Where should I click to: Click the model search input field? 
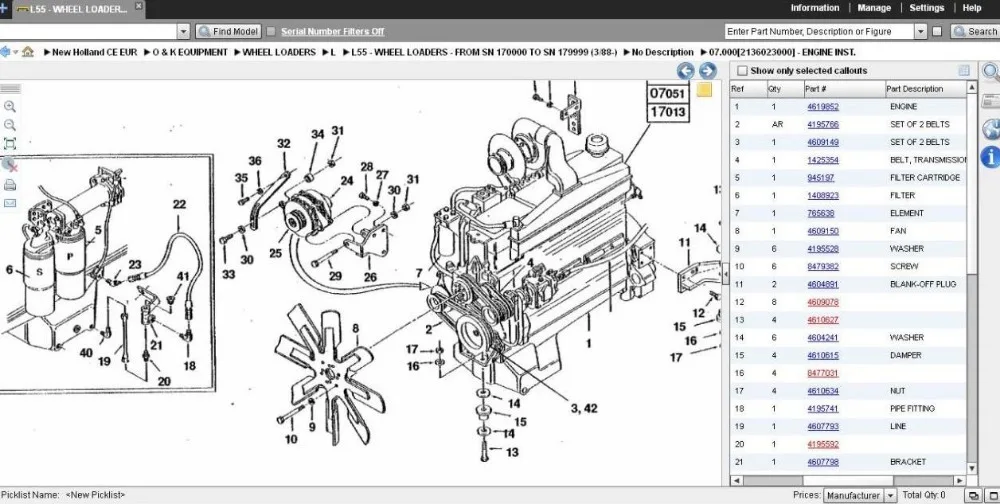coord(89,31)
